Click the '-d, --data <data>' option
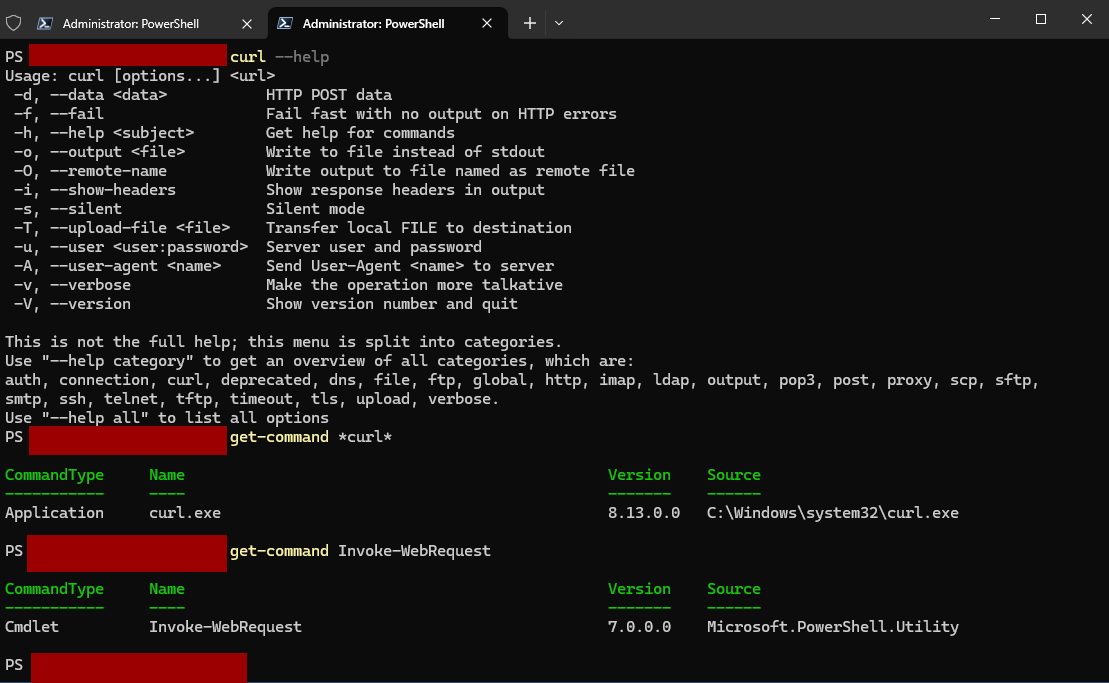The width and height of the screenshot is (1109, 683). click(x=91, y=95)
